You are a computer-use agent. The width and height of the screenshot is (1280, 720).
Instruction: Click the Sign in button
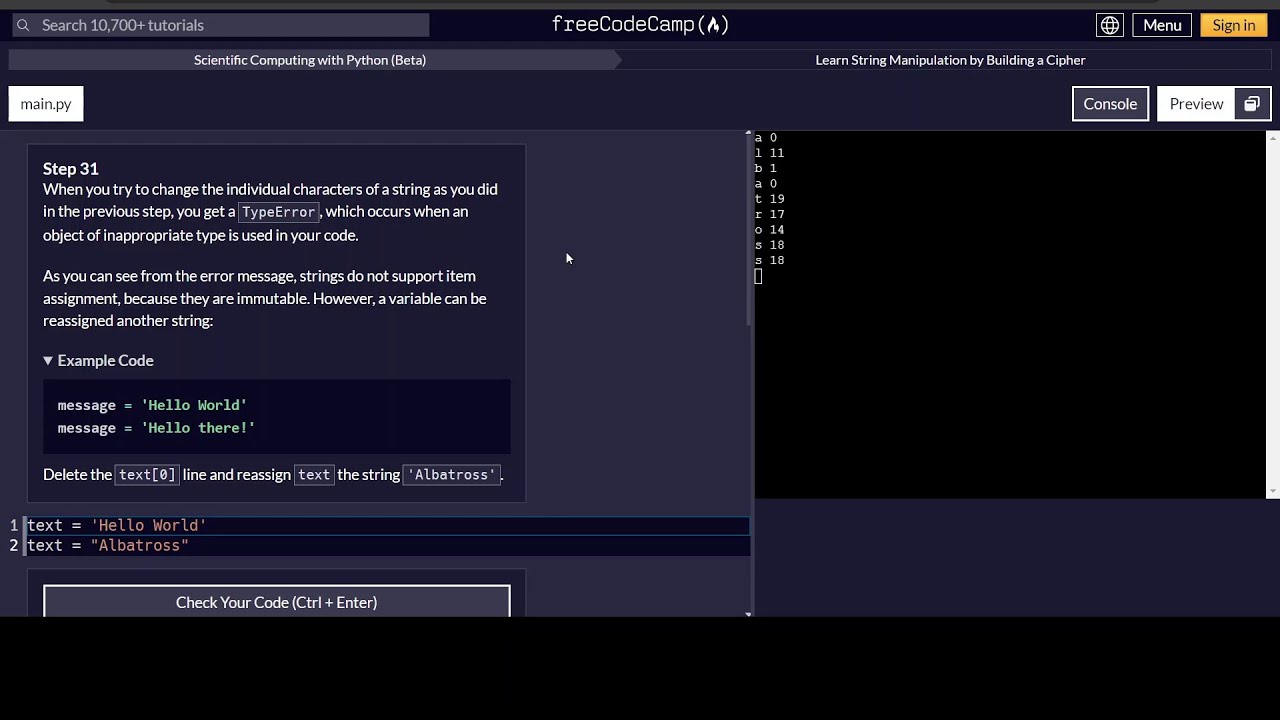1234,25
